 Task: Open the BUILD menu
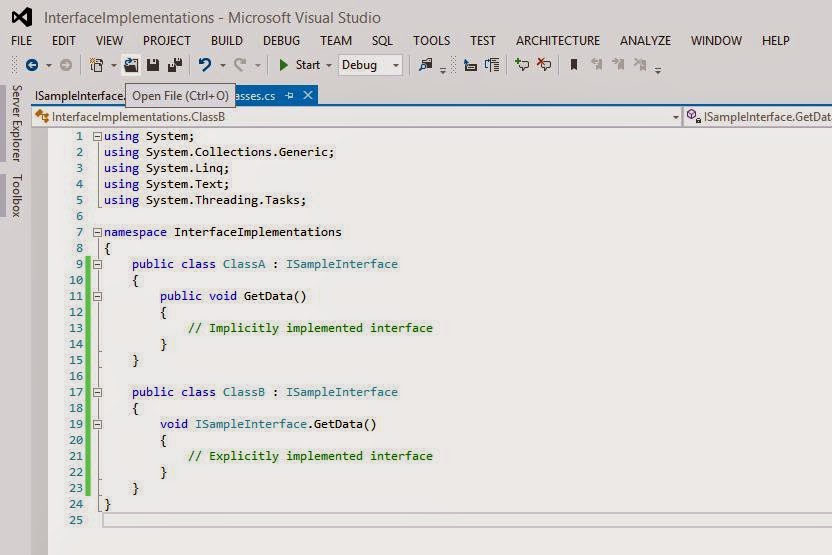pos(227,41)
